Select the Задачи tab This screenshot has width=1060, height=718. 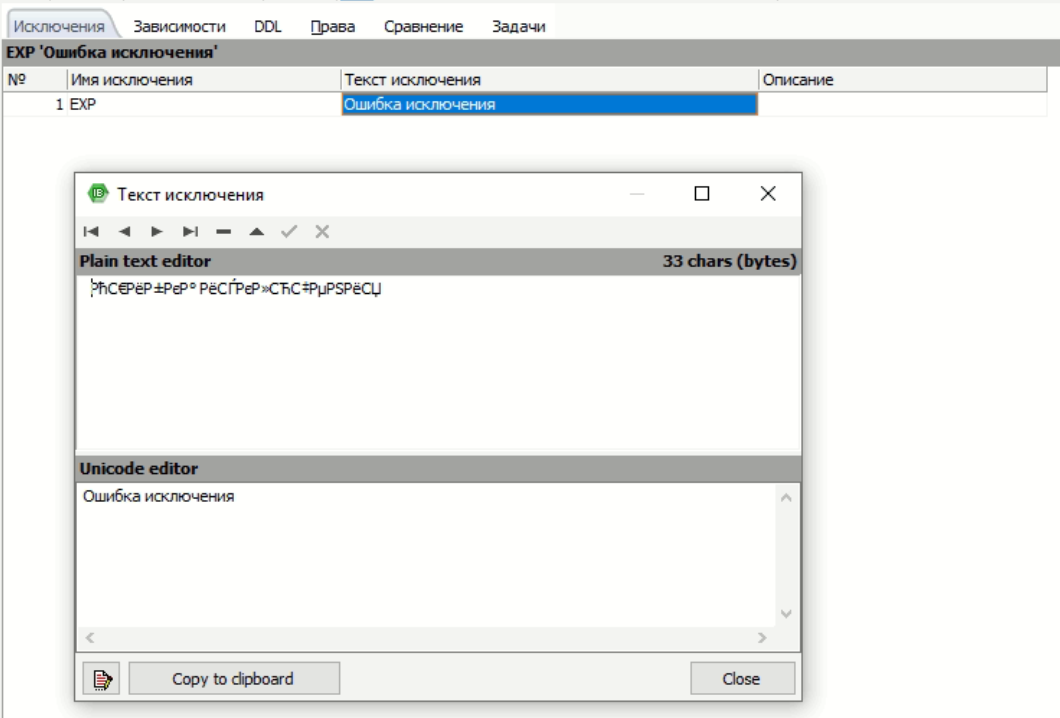pos(519,26)
